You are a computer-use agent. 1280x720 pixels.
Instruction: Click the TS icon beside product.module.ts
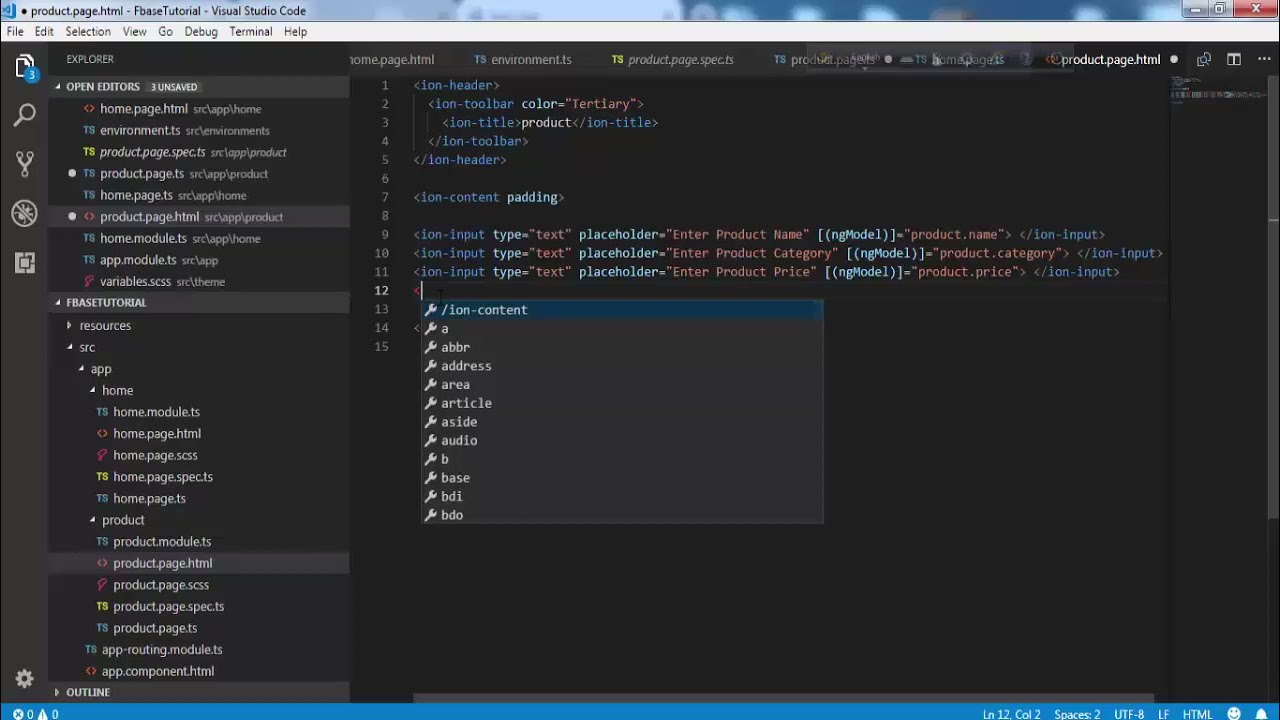(102, 542)
